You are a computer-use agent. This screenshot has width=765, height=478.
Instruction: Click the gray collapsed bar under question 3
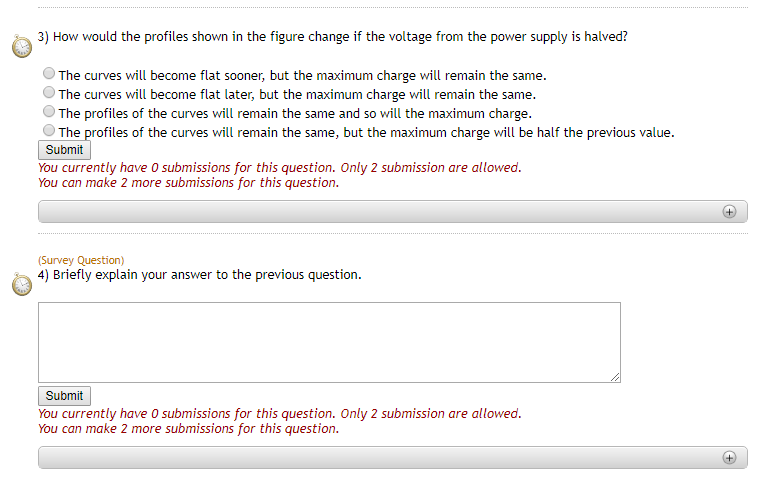380,212
